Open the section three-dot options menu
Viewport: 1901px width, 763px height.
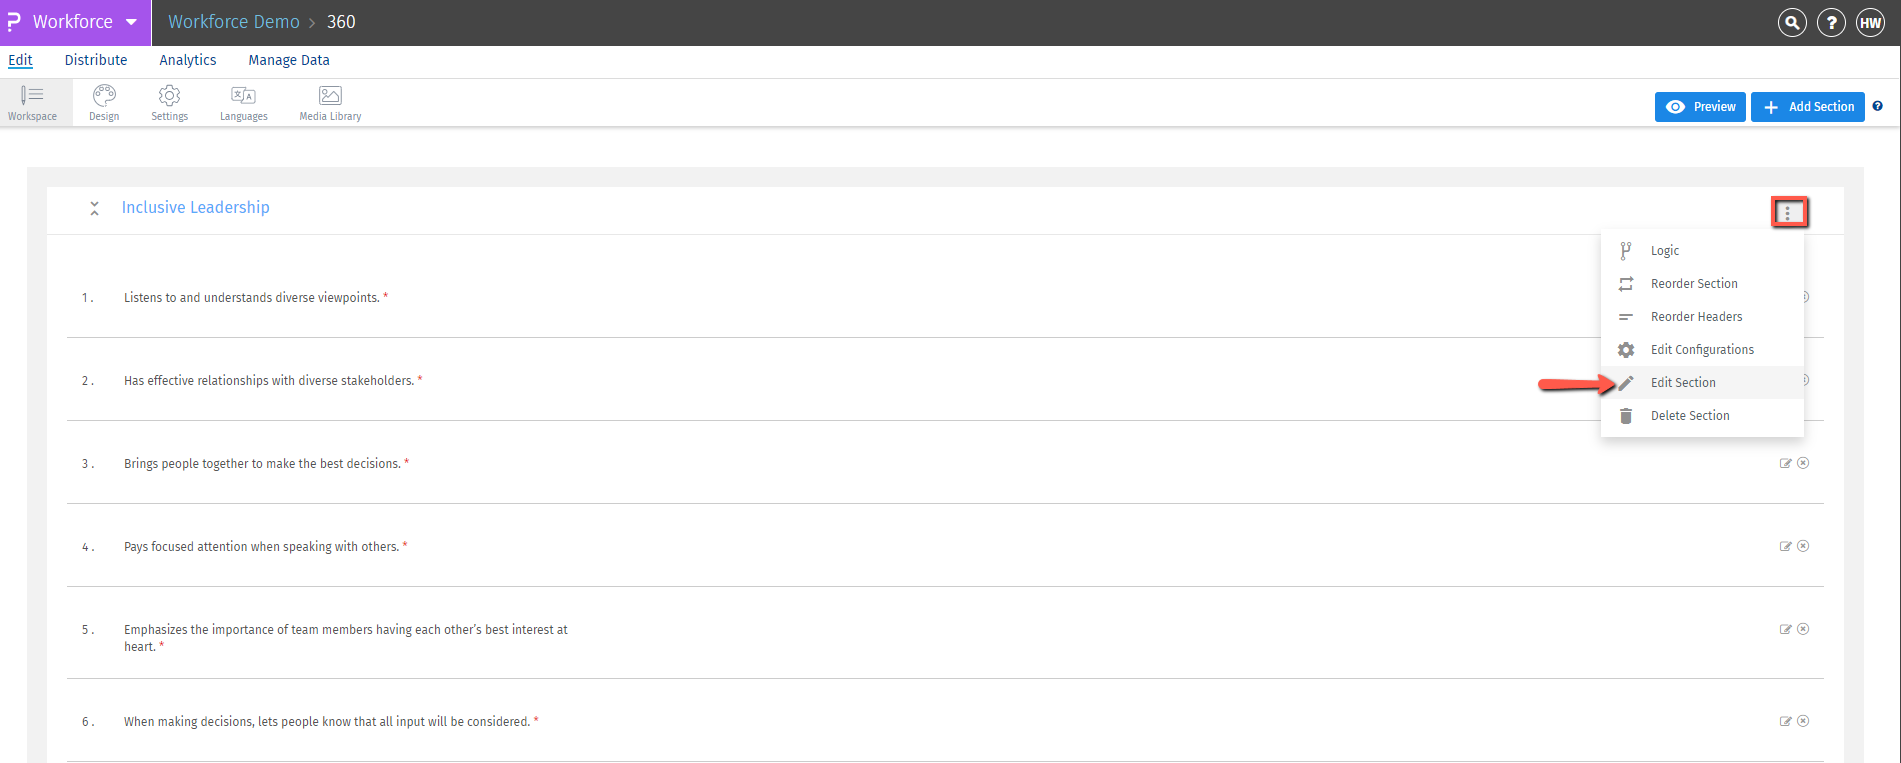tap(1790, 211)
